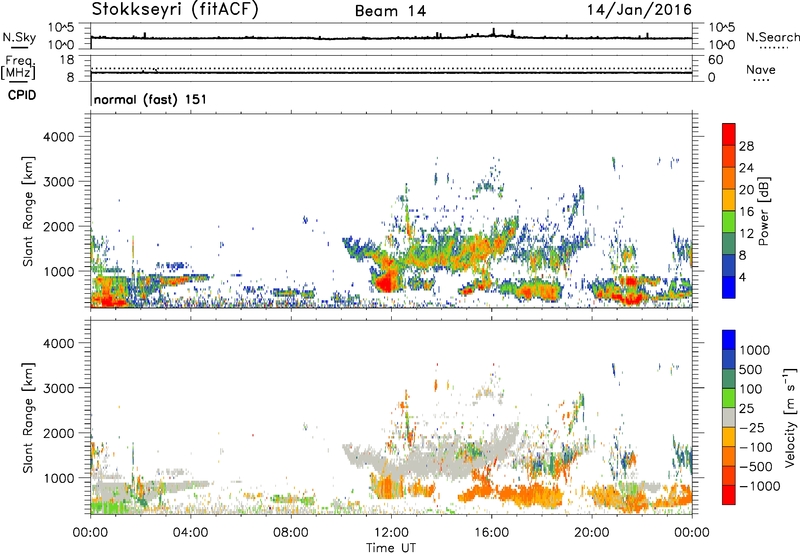Click the '60' right Nave axis label

pyautogui.click(x=715, y=60)
